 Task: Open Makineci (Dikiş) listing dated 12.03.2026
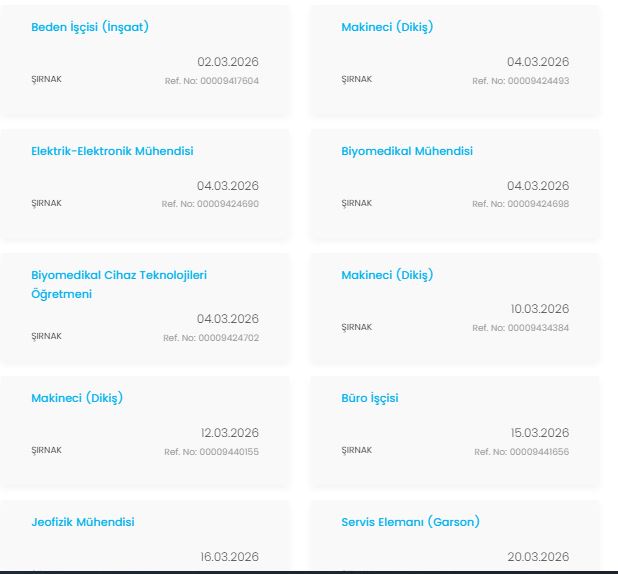tap(77, 398)
